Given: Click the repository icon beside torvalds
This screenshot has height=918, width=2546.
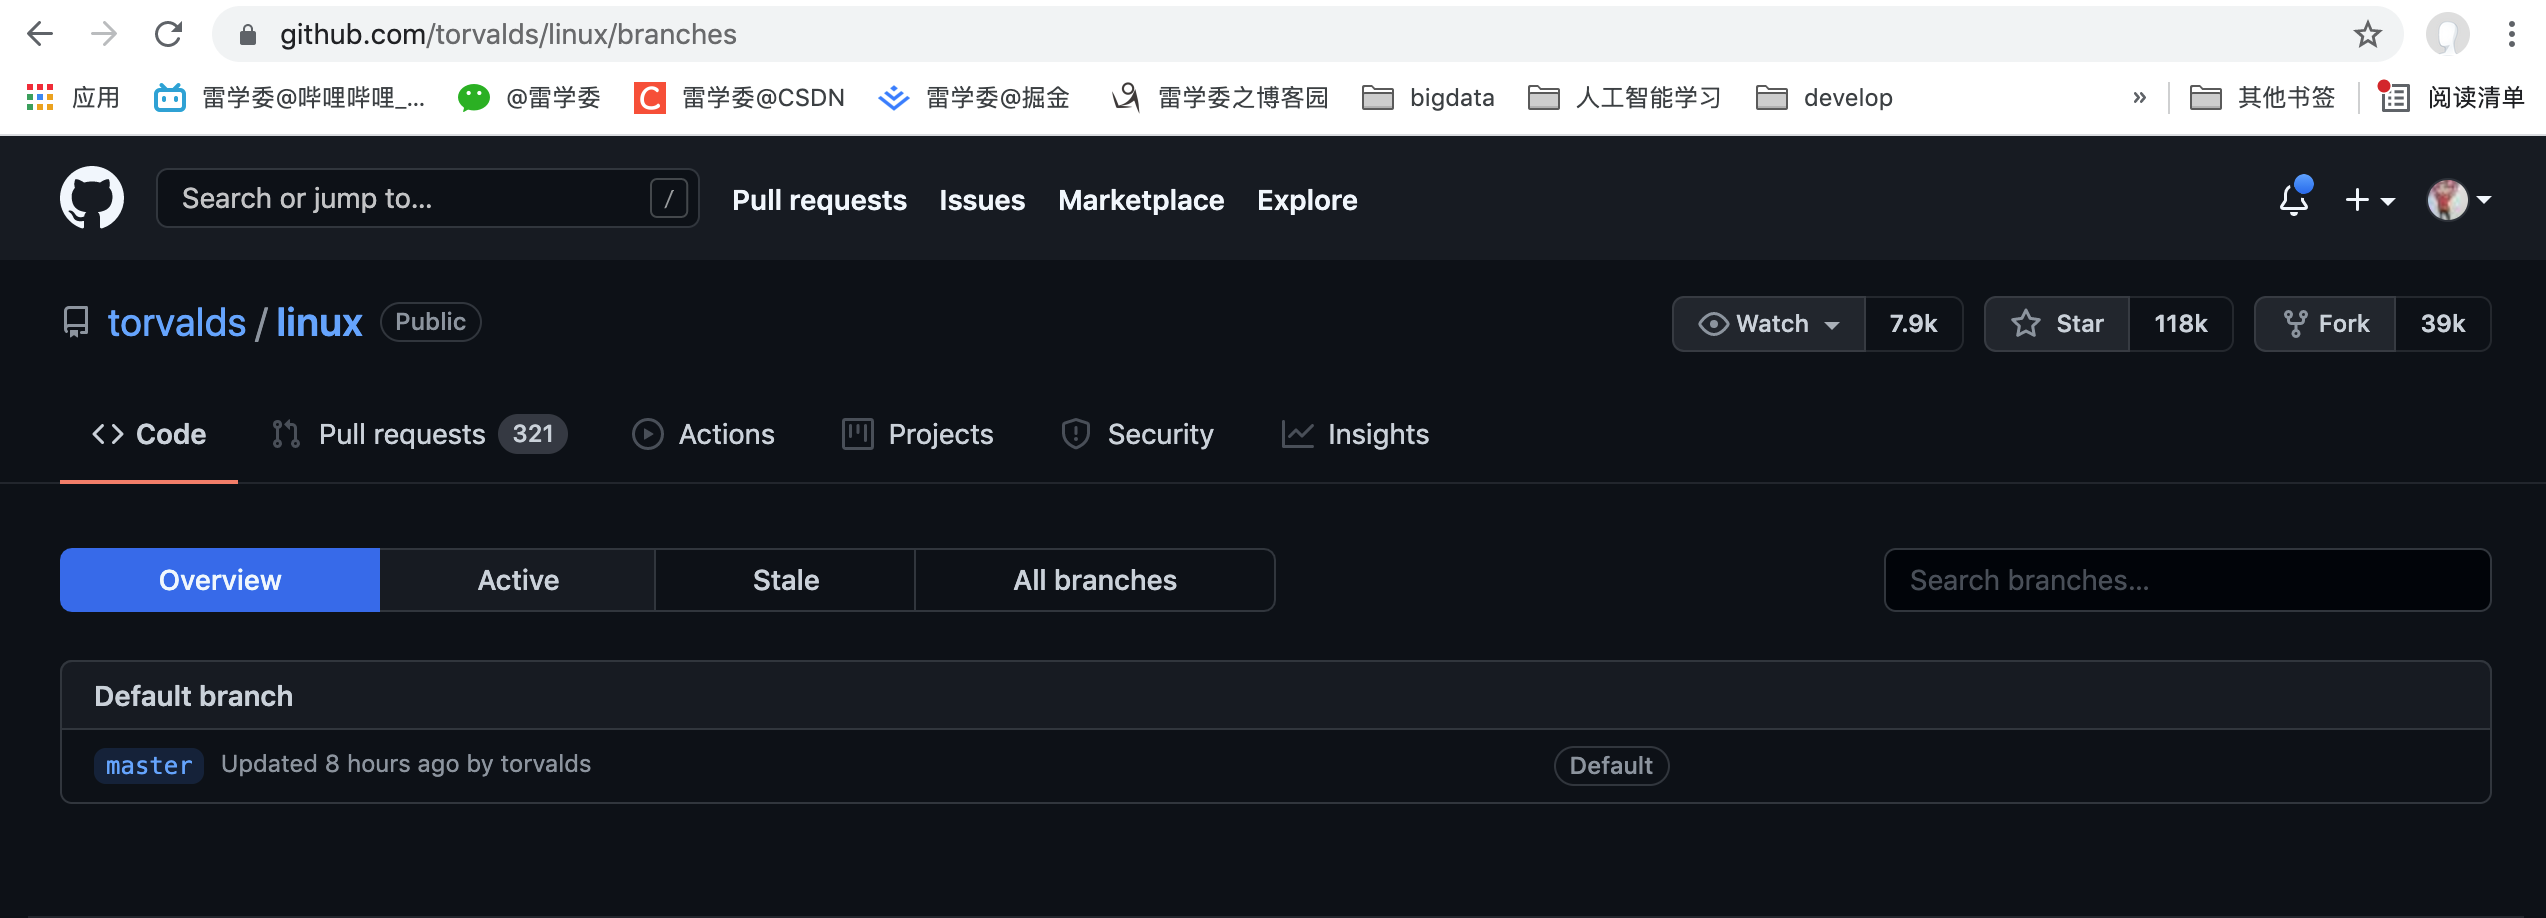Looking at the screenshot, I should tap(76, 322).
